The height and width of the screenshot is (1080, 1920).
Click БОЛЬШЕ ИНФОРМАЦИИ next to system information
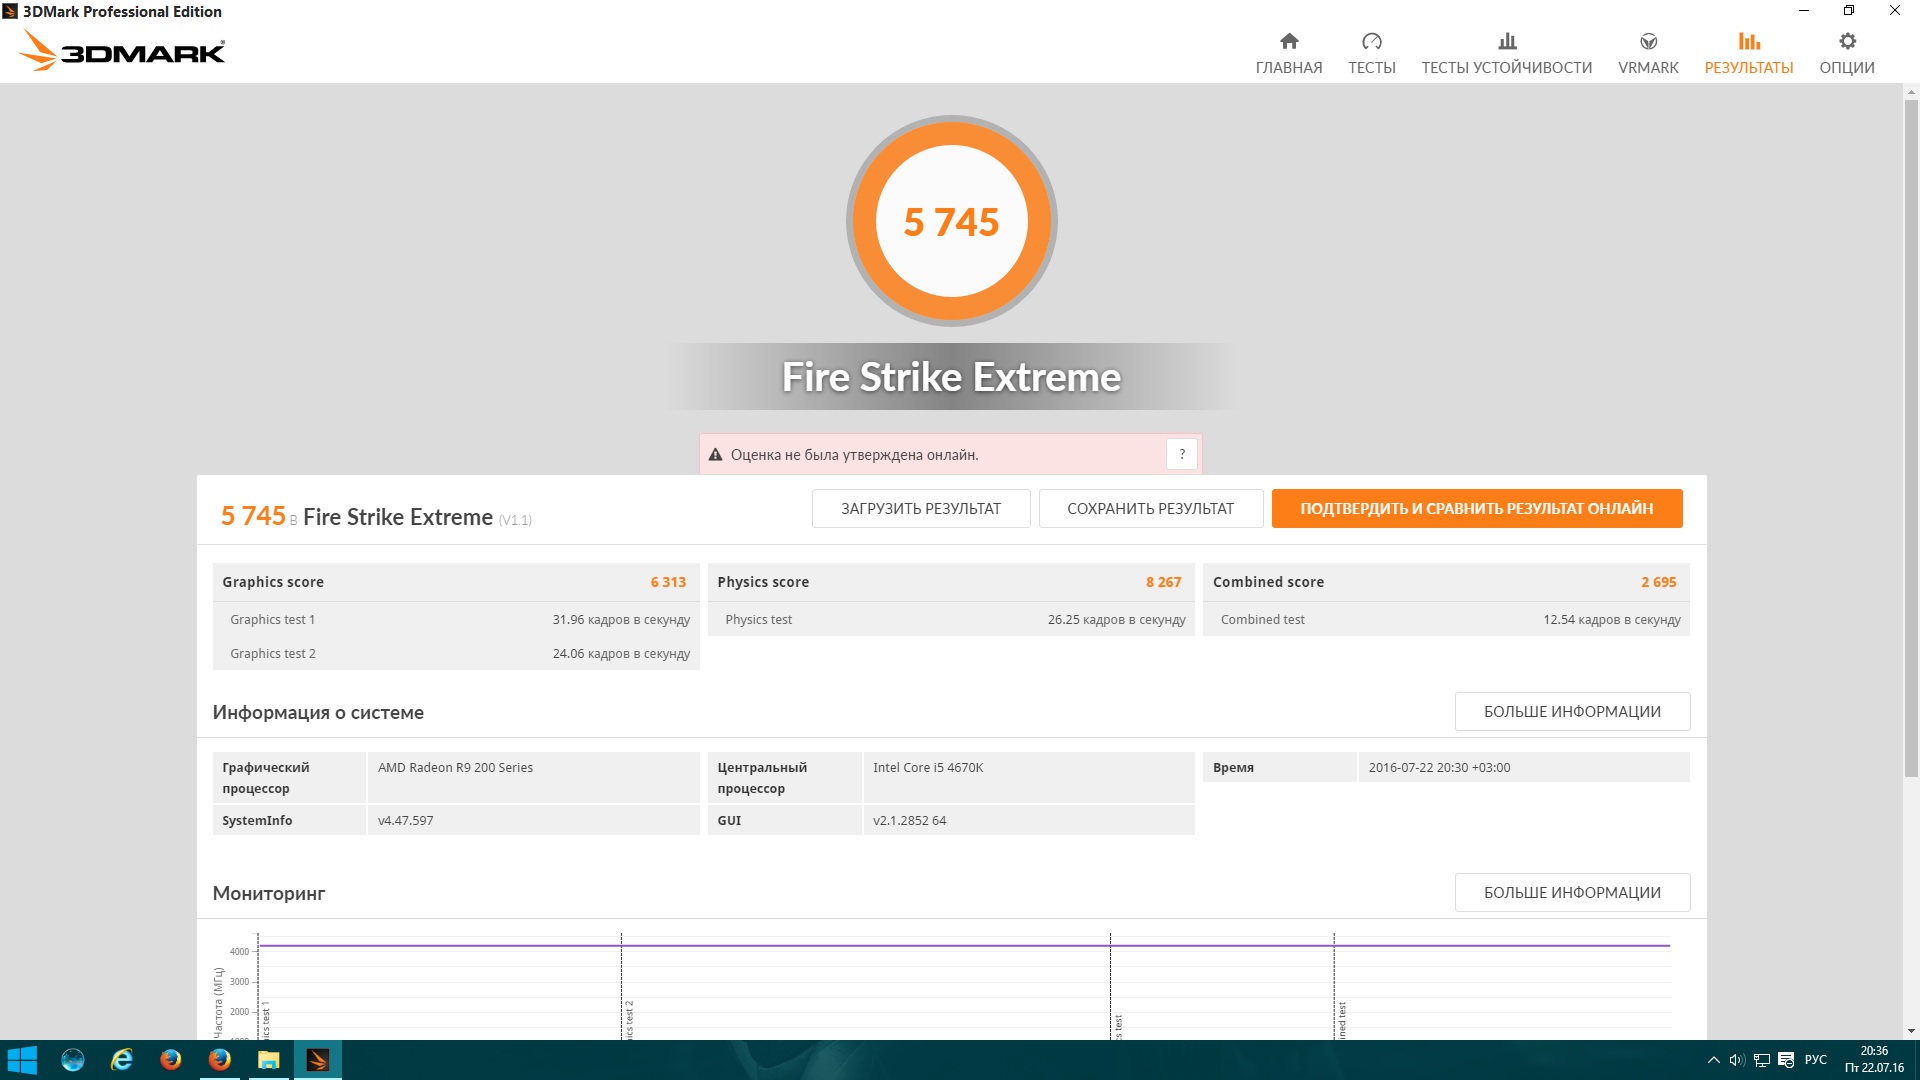point(1571,712)
